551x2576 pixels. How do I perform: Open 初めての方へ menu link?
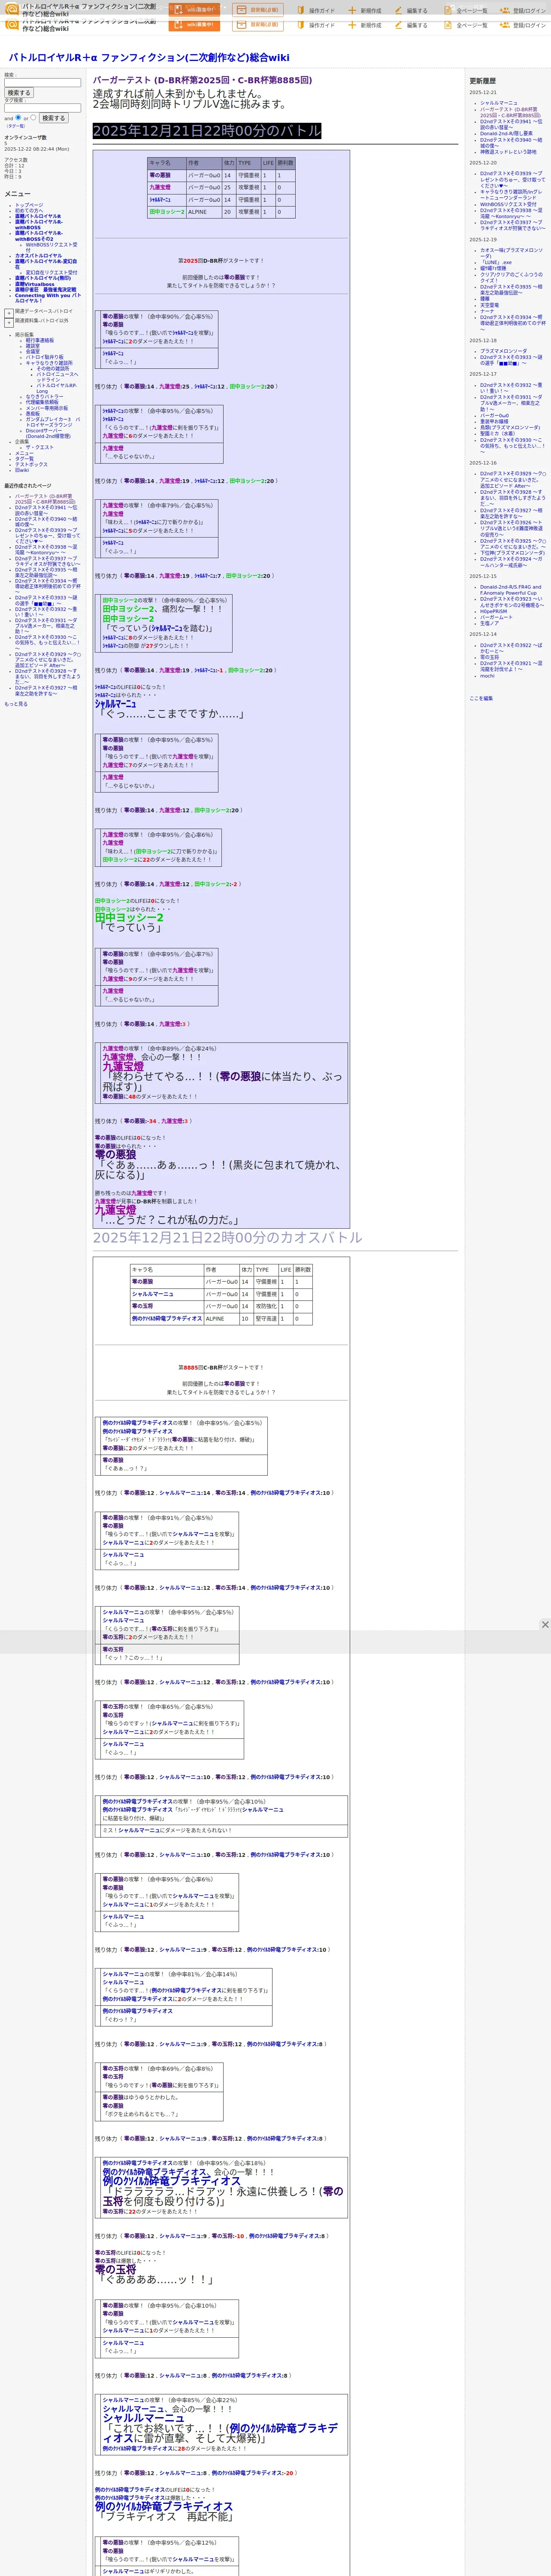pos(29,211)
